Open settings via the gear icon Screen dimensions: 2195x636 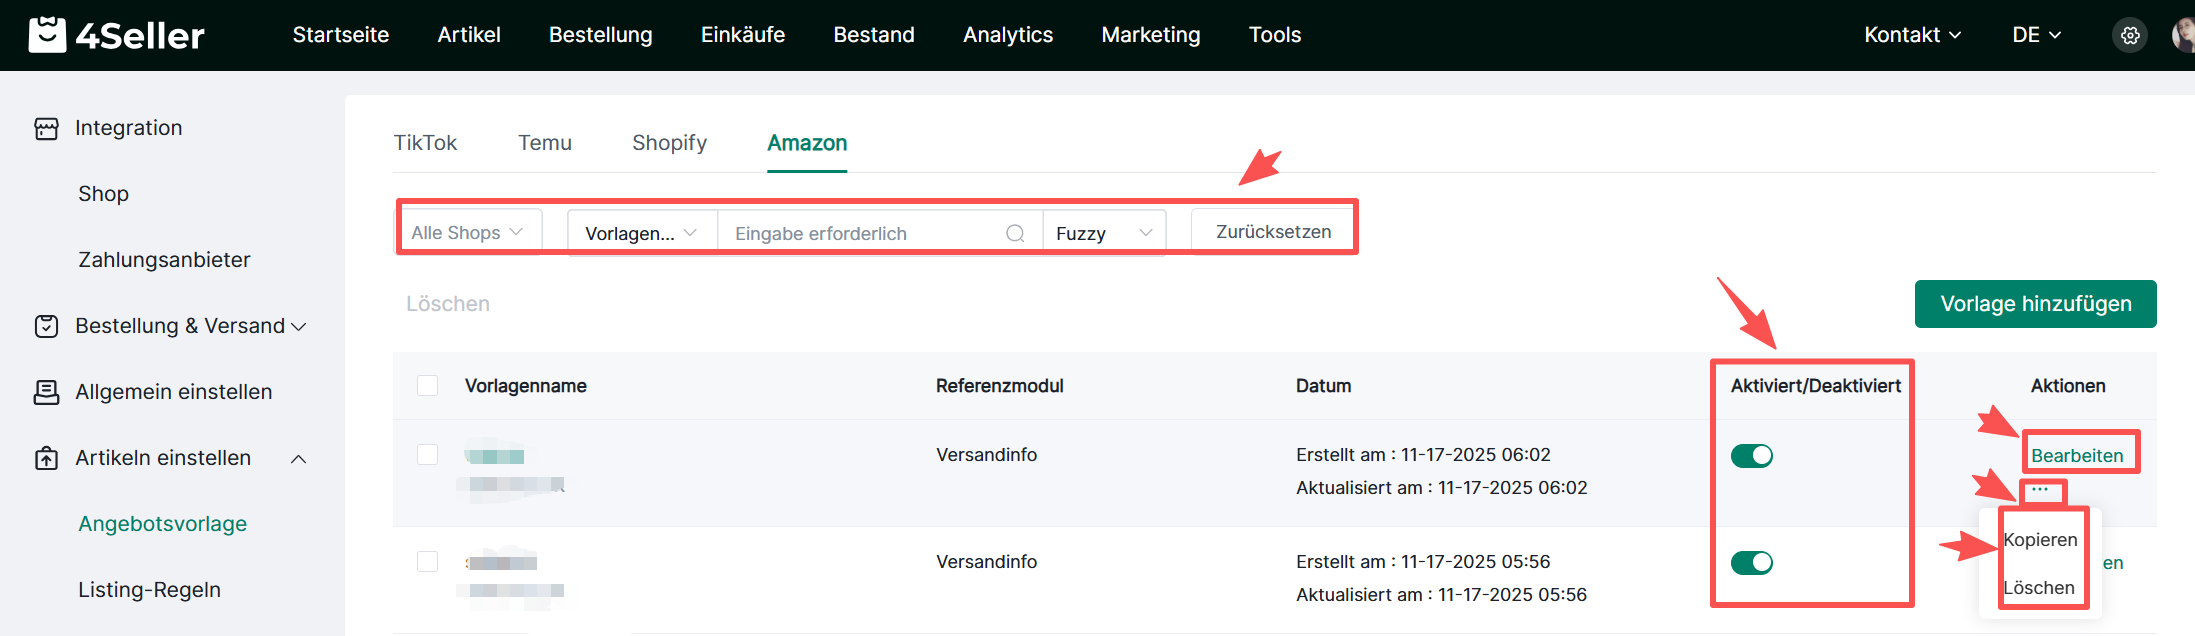point(2130,35)
